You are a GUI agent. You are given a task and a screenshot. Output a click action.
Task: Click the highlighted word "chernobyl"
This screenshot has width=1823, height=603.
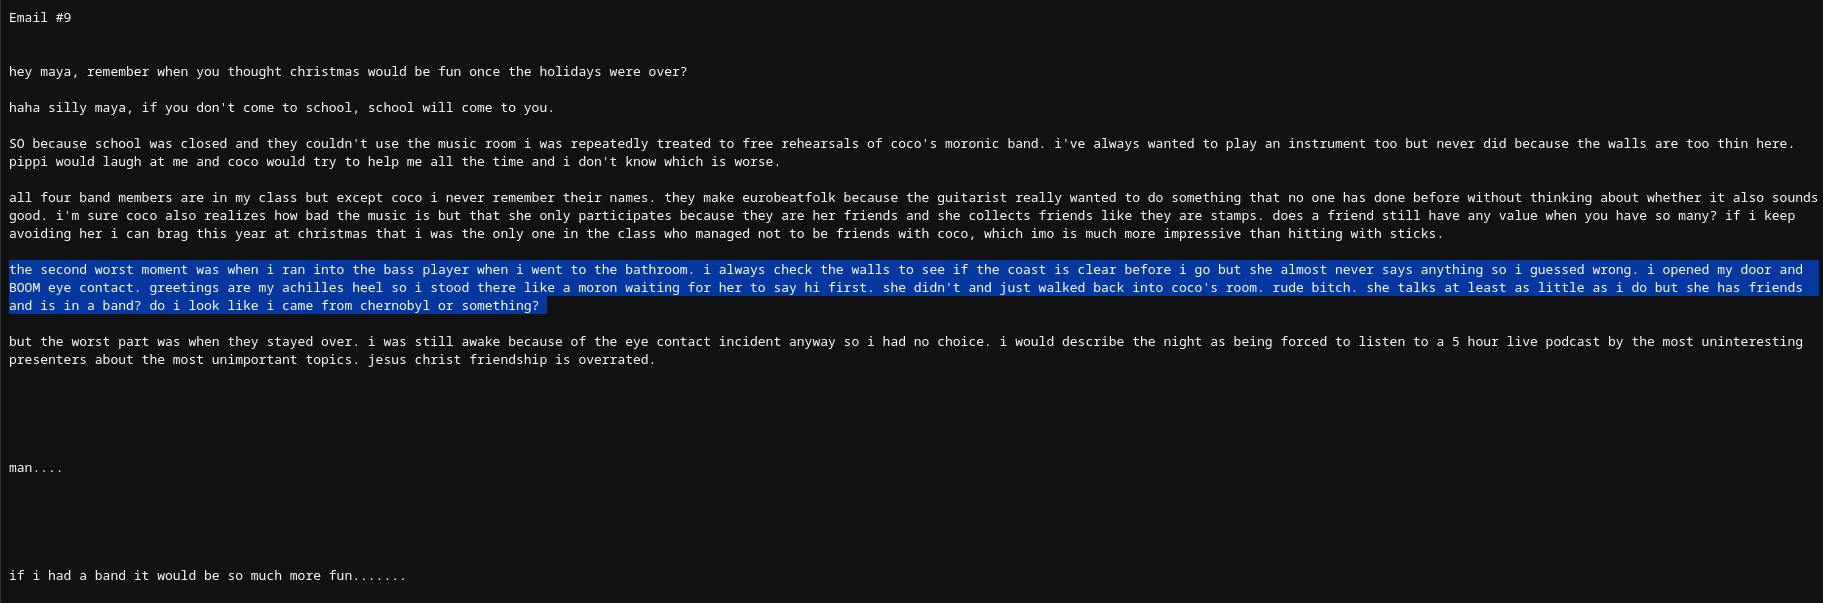click(x=395, y=306)
